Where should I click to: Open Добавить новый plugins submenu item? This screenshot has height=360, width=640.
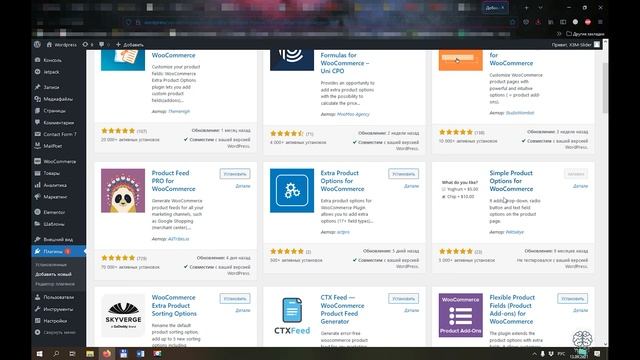(x=53, y=274)
